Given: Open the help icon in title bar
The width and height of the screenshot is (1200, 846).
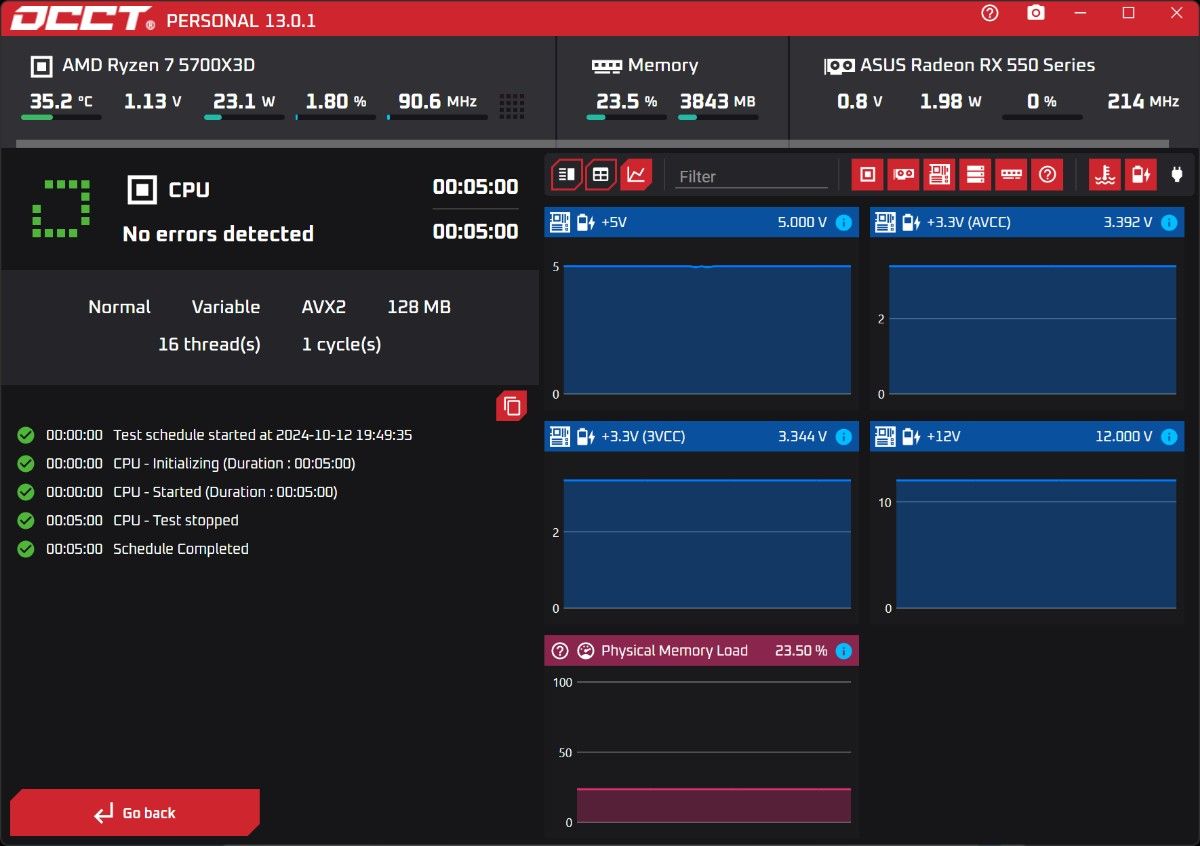Looking at the screenshot, I should (990, 13).
